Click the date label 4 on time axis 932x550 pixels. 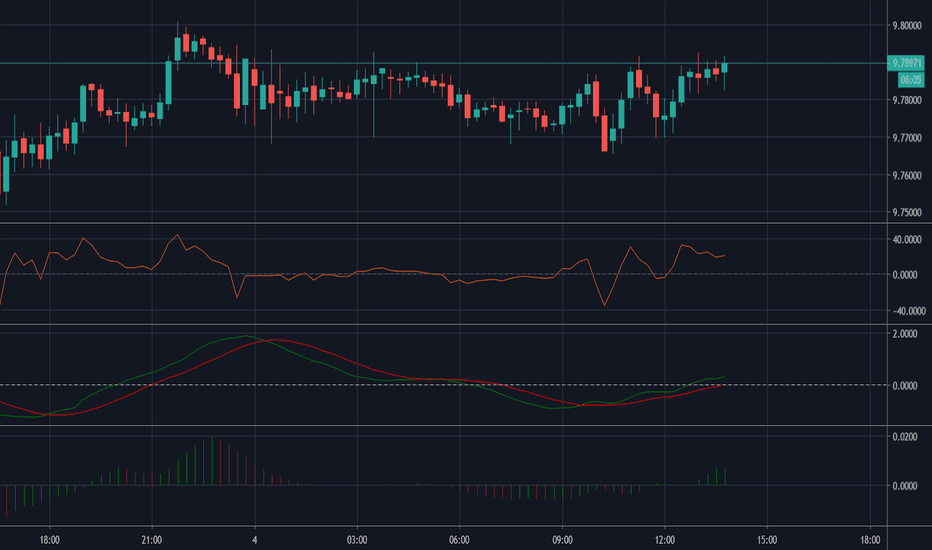point(254,540)
